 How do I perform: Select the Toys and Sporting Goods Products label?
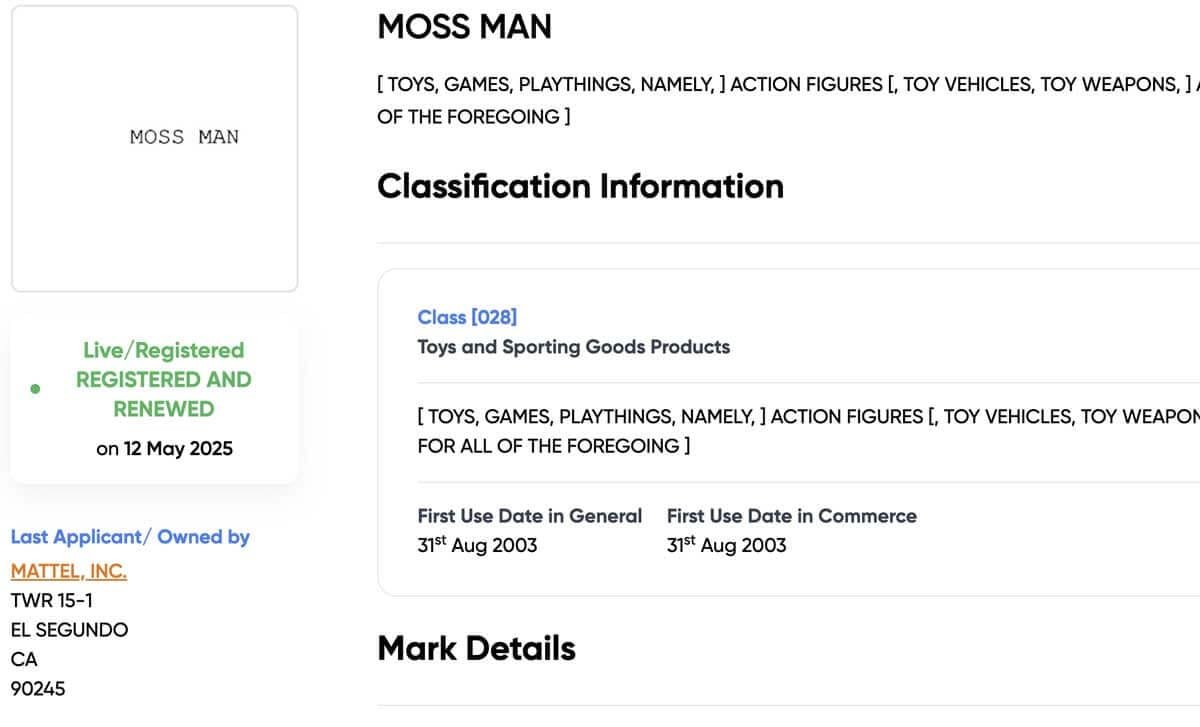[x=573, y=347]
